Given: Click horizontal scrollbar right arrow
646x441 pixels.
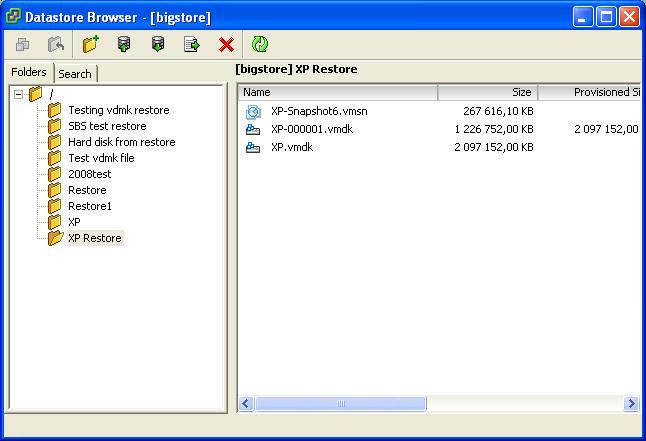Looking at the screenshot, I should pyautogui.click(x=631, y=403).
